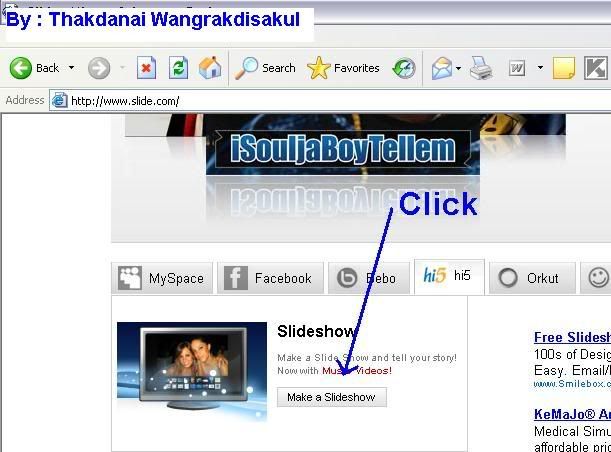The width and height of the screenshot is (611, 452).
Task: Expand the Back button history dropdown
Action: (x=71, y=68)
